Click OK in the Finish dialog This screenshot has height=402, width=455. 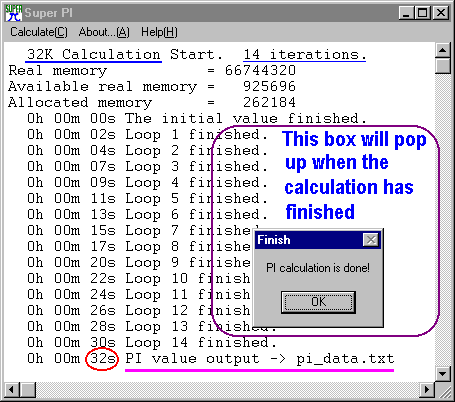coord(318,302)
